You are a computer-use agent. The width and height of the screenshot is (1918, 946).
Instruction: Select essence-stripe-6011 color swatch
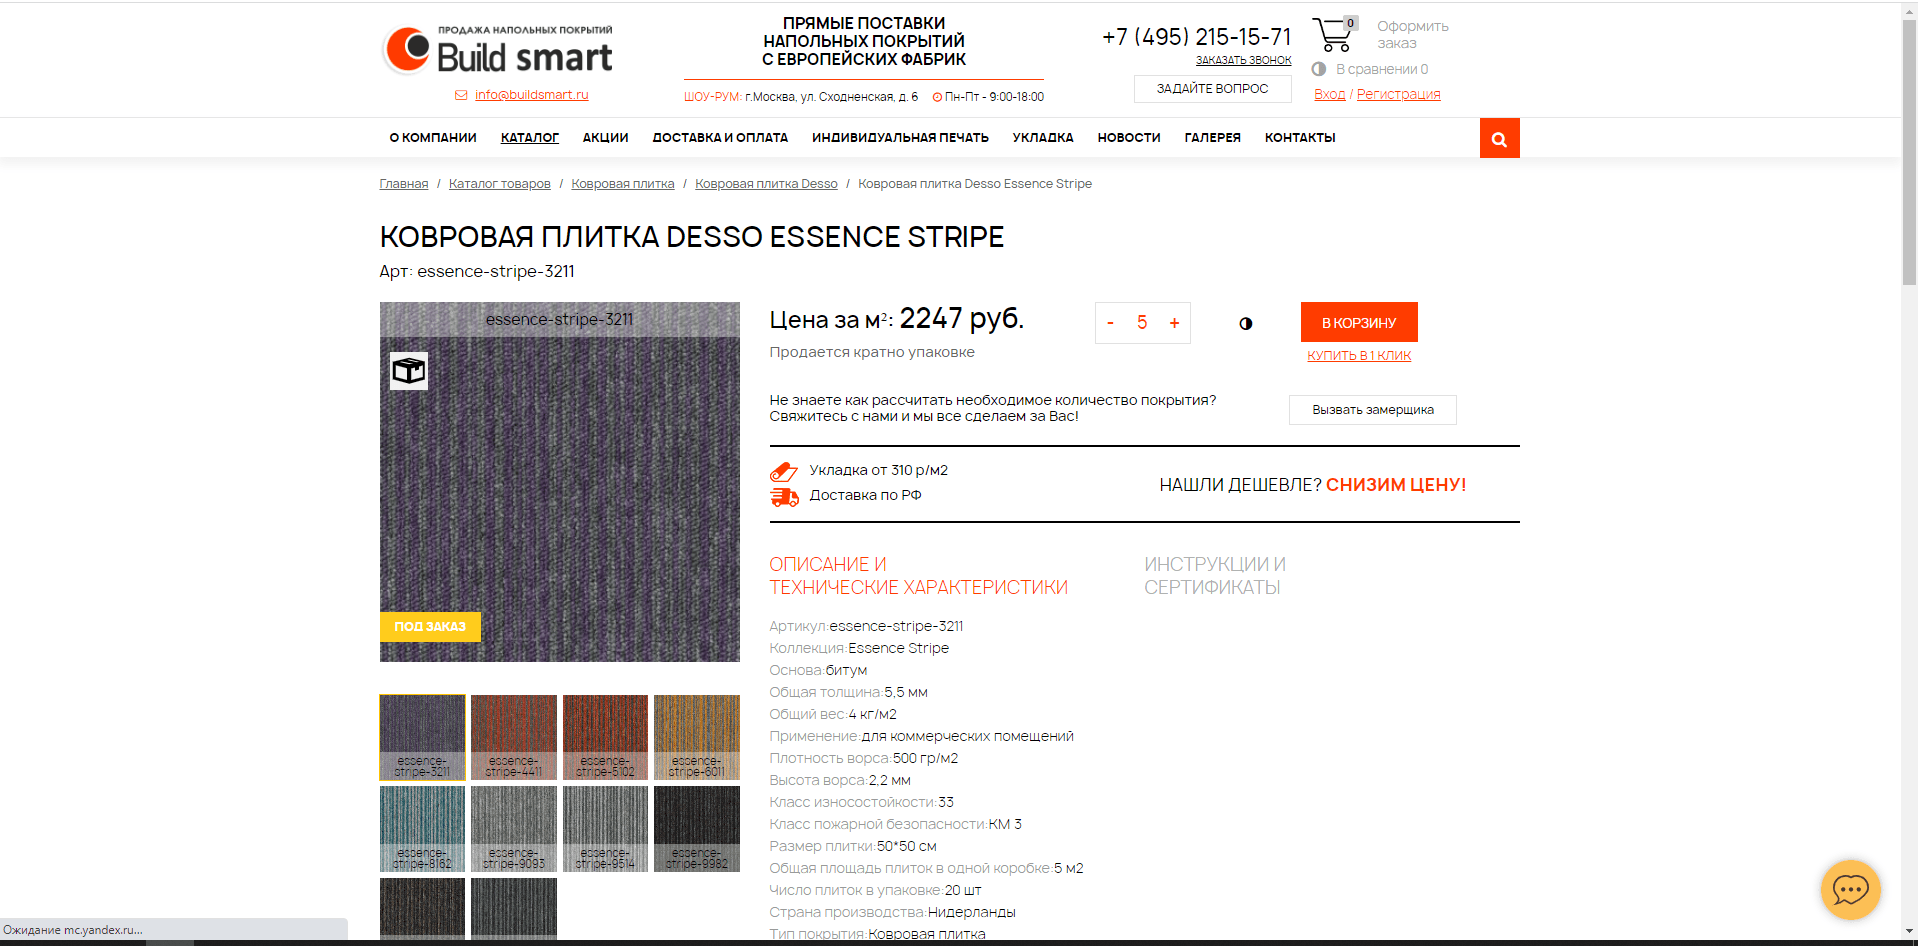tap(697, 737)
